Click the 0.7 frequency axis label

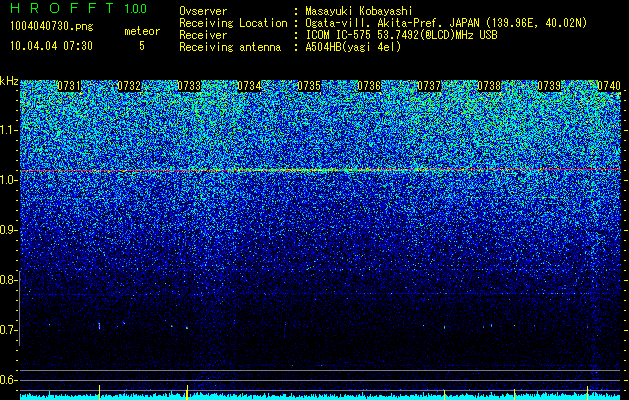point(9,330)
